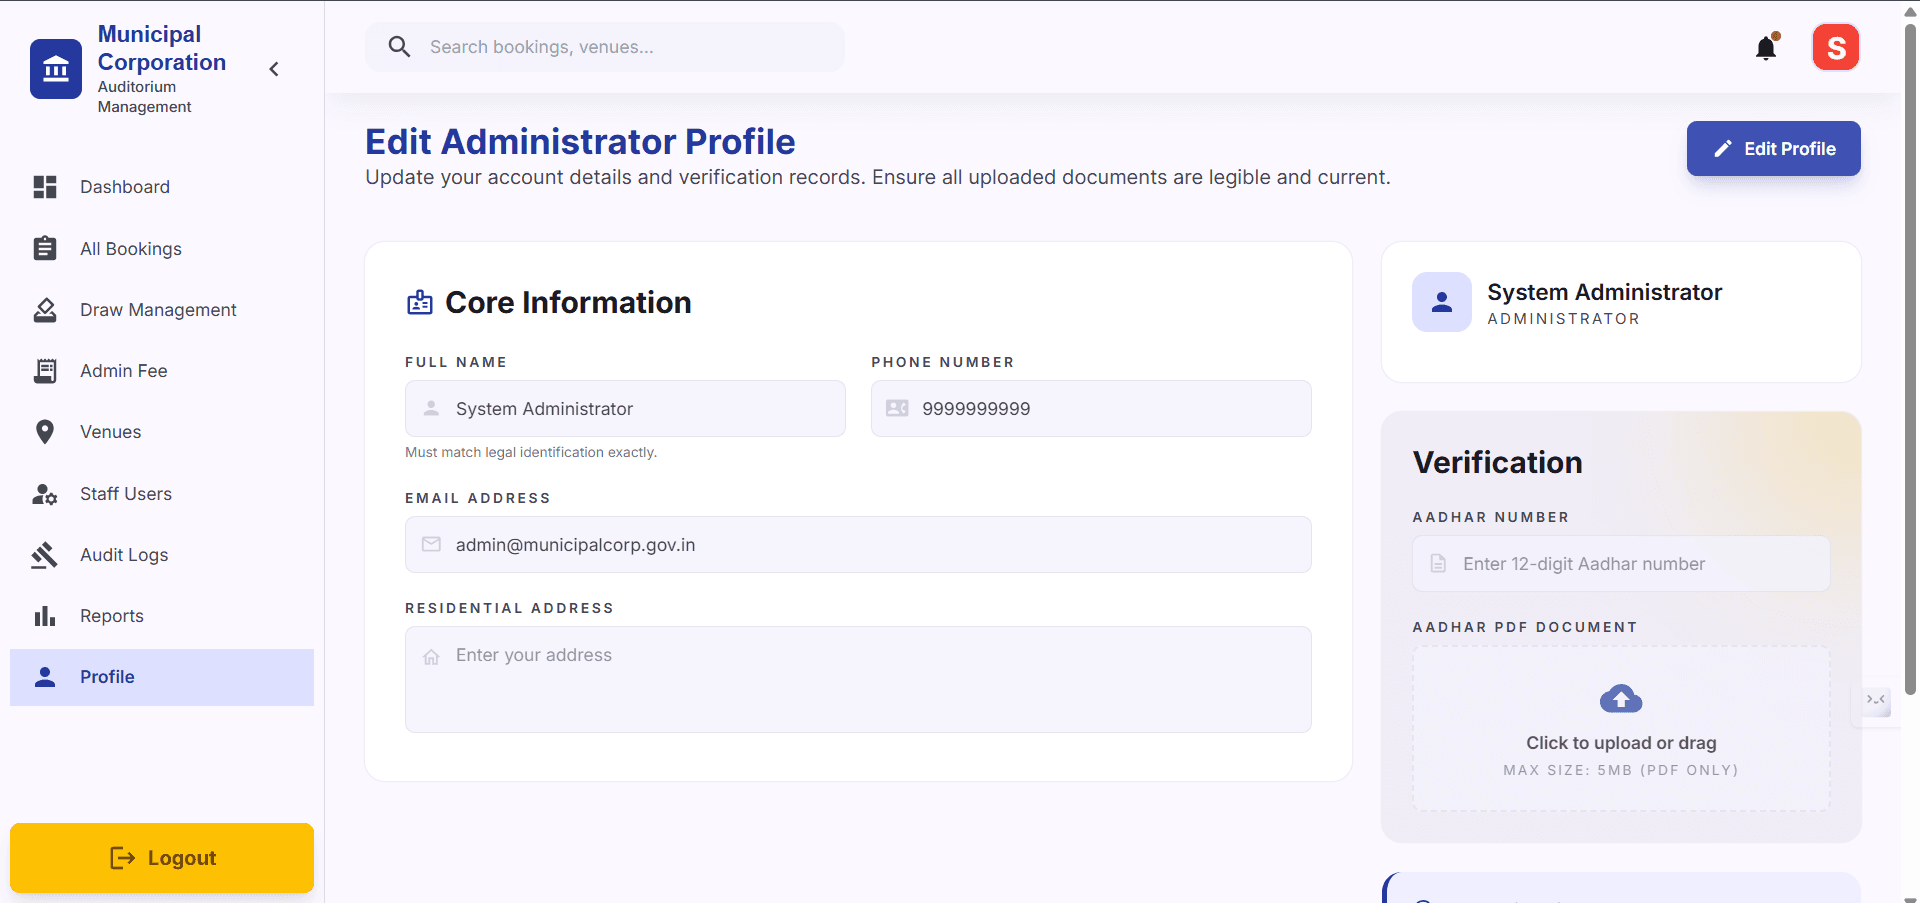The width and height of the screenshot is (1920, 903).
Task: Click the Phone Number field
Action: (x=1091, y=408)
